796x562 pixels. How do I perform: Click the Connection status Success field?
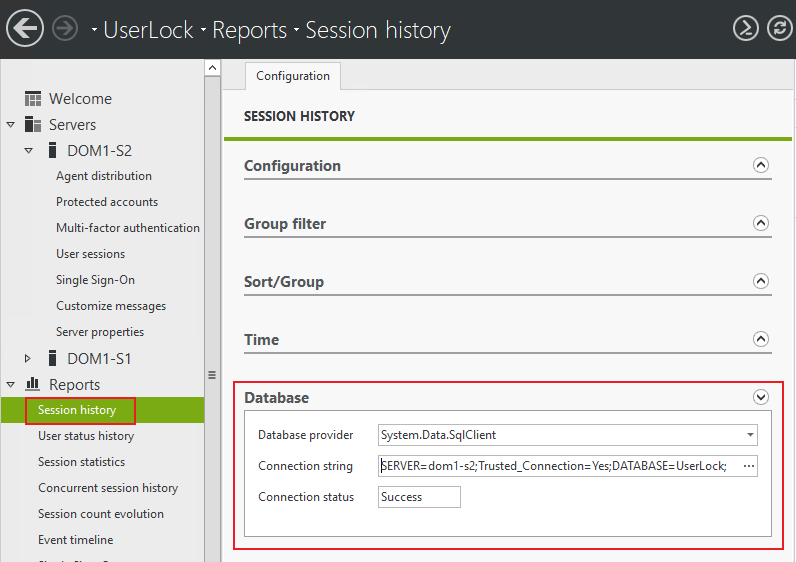click(419, 497)
